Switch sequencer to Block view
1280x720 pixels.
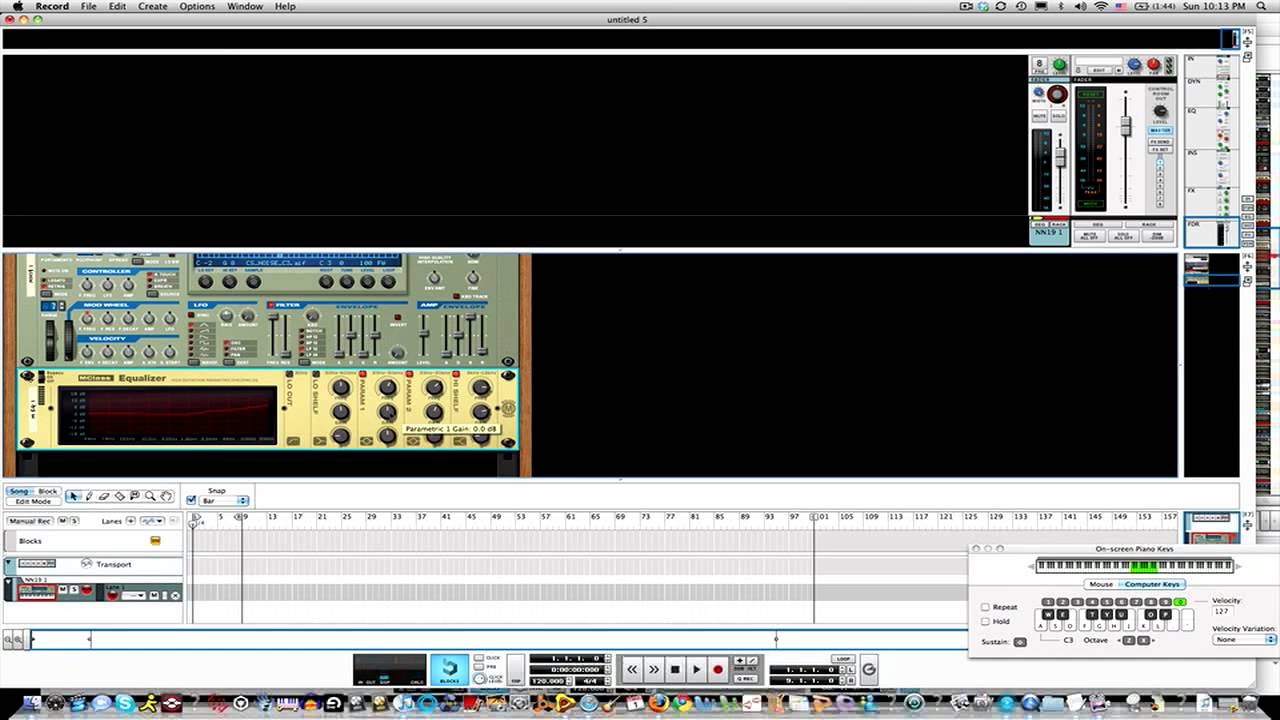click(48, 491)
